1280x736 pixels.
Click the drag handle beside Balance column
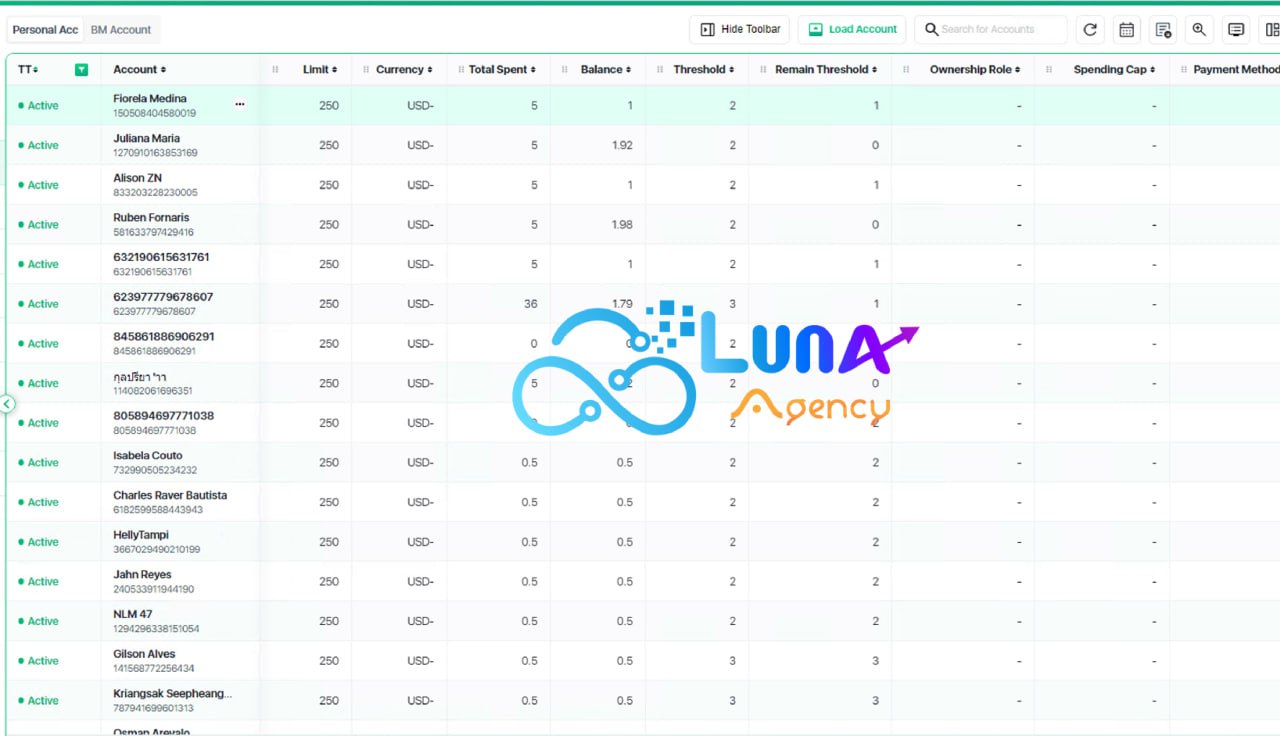565,70
